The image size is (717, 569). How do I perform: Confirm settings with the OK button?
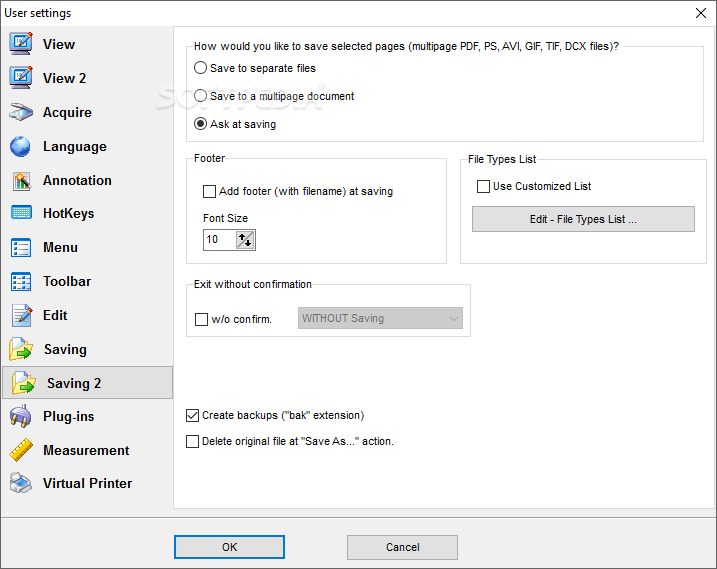tap(230, 547)
